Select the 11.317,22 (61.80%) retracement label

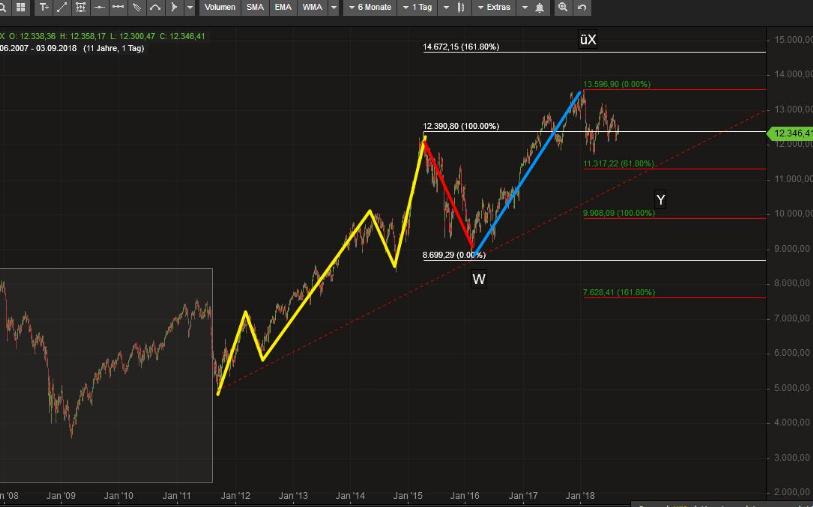[619, 164]
